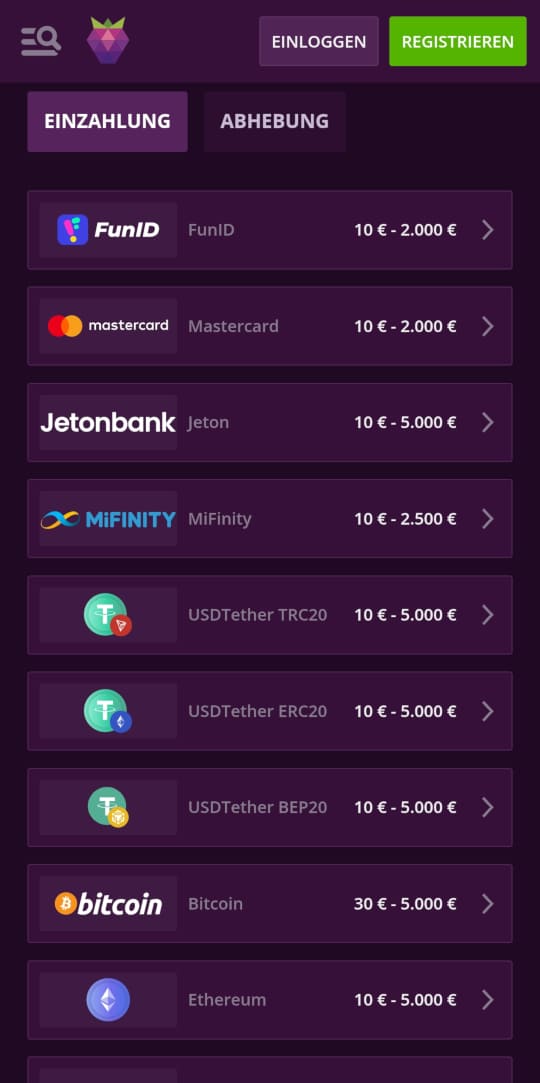540x1083 pixels.
Task: Expand the FunID row chevron
Action: pyautogui.click(x=488, y=230)
